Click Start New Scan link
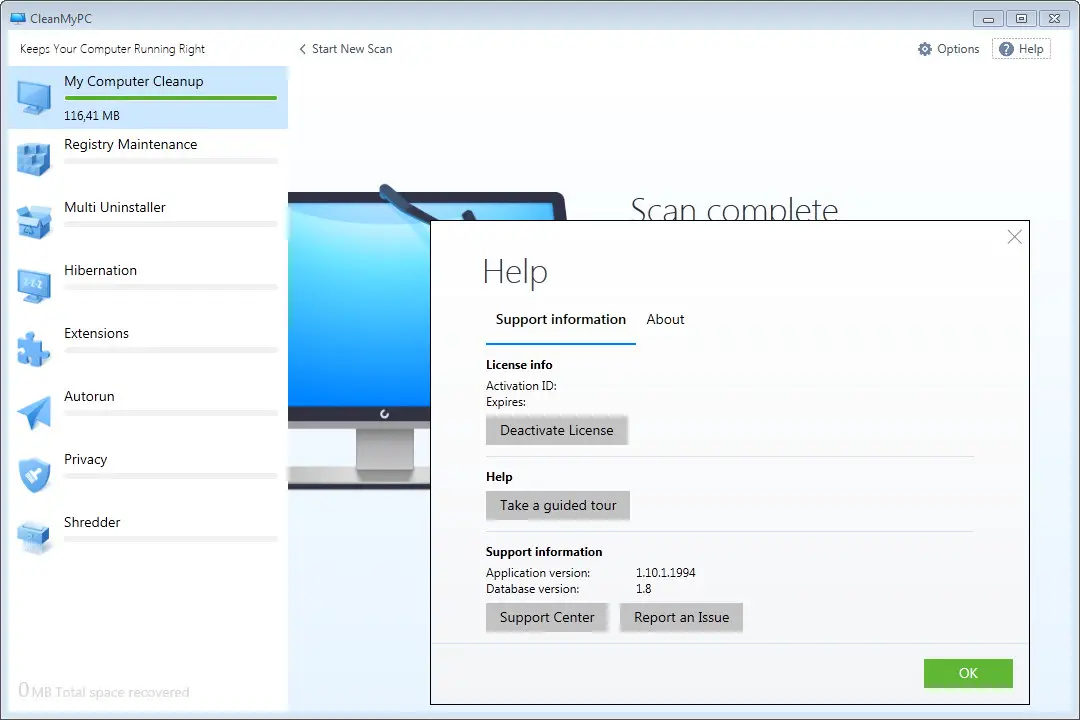1080x720 pixels. (352, 49)
